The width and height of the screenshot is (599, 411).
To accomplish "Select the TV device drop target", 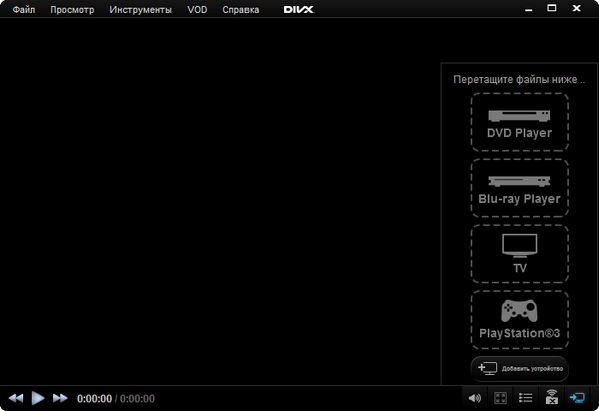I will pos(520,254).
